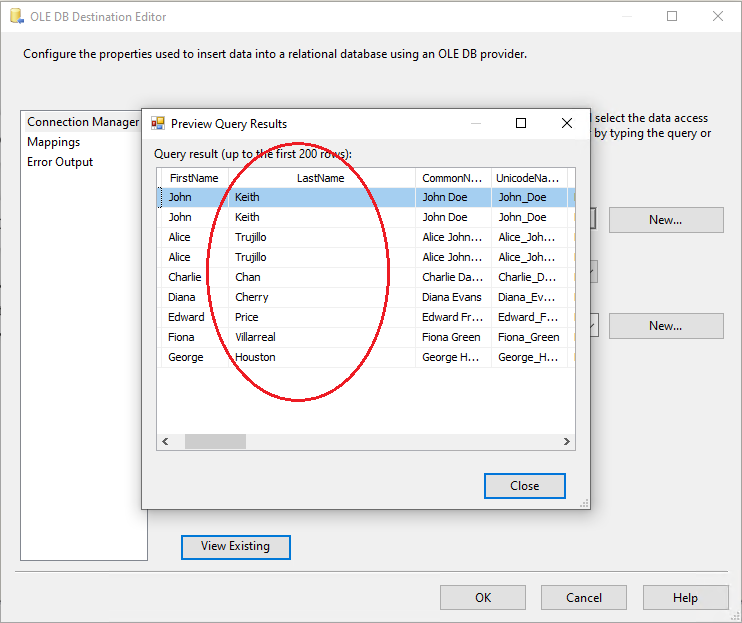Click the upper New... button
The width and height of the screenshot is (742, 623).
coord(665,220)
